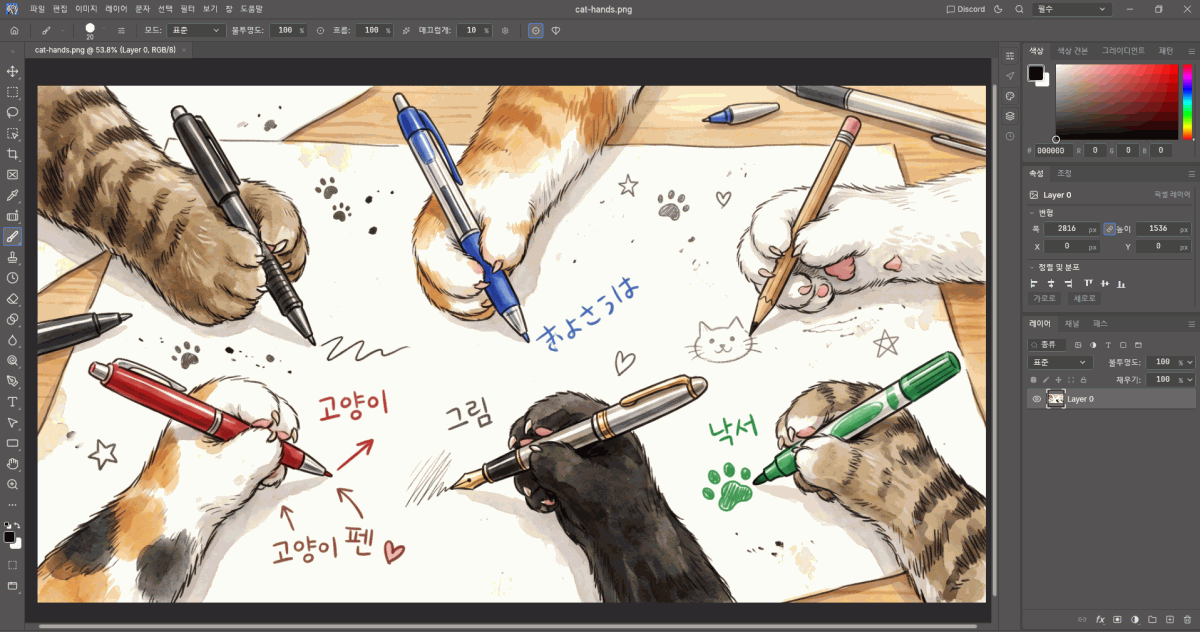The height and width of the screenshot is (632, 1200).
Task: Select the Eyedropper tool
Action: (x=13, y=195)
